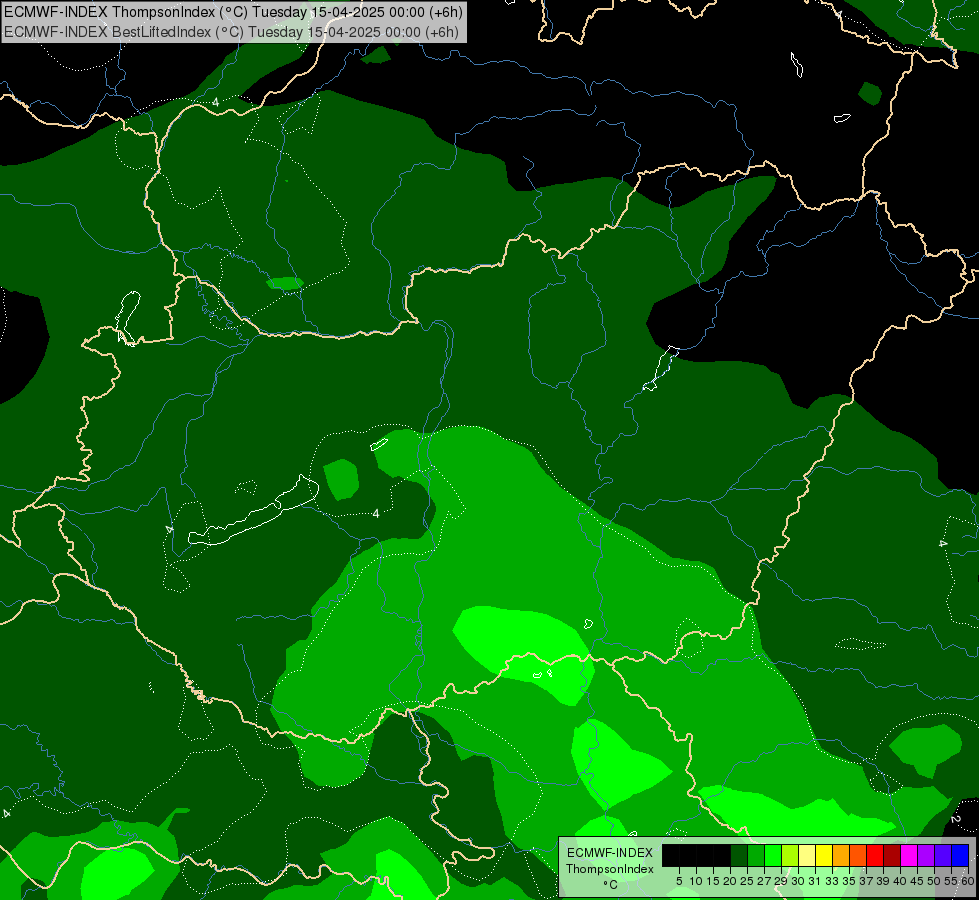Click the violet 50–55 legend swatch

coord(943,855)
